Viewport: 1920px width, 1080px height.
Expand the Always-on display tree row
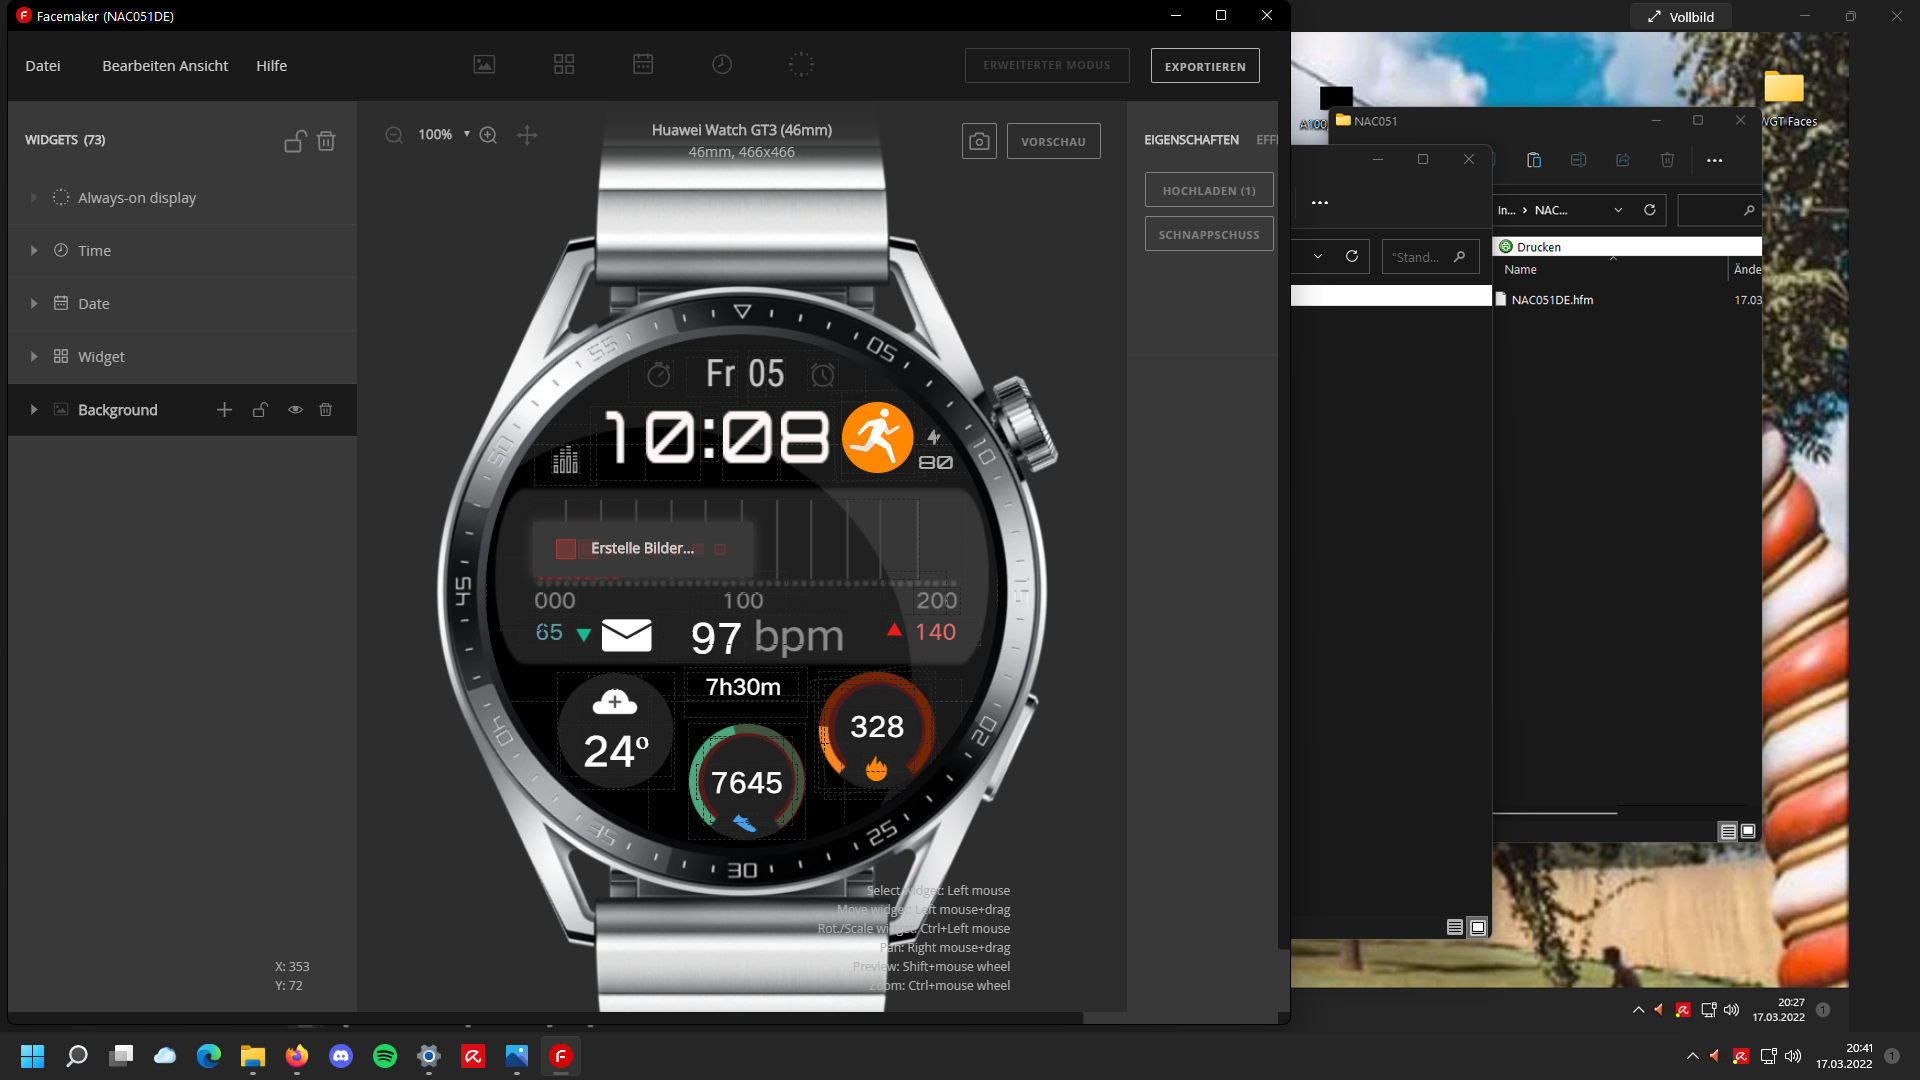pyautogui.click(x=34, y=198)
